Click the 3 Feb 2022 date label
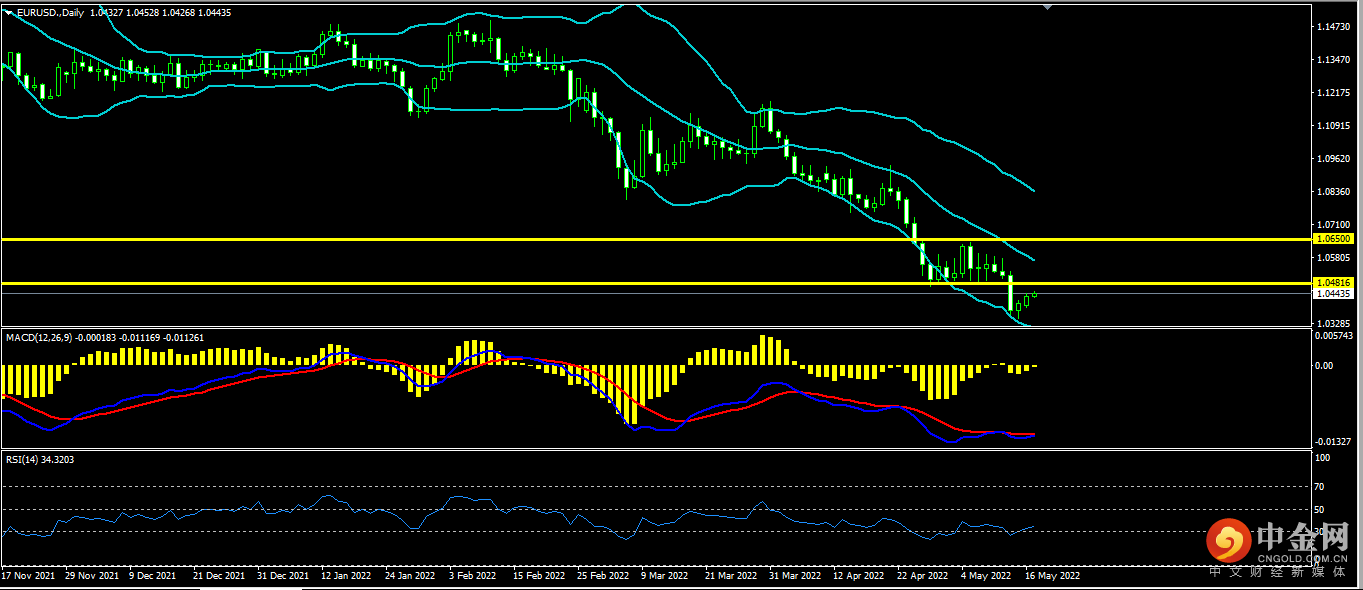1363x590 pixels. [473, 576]
